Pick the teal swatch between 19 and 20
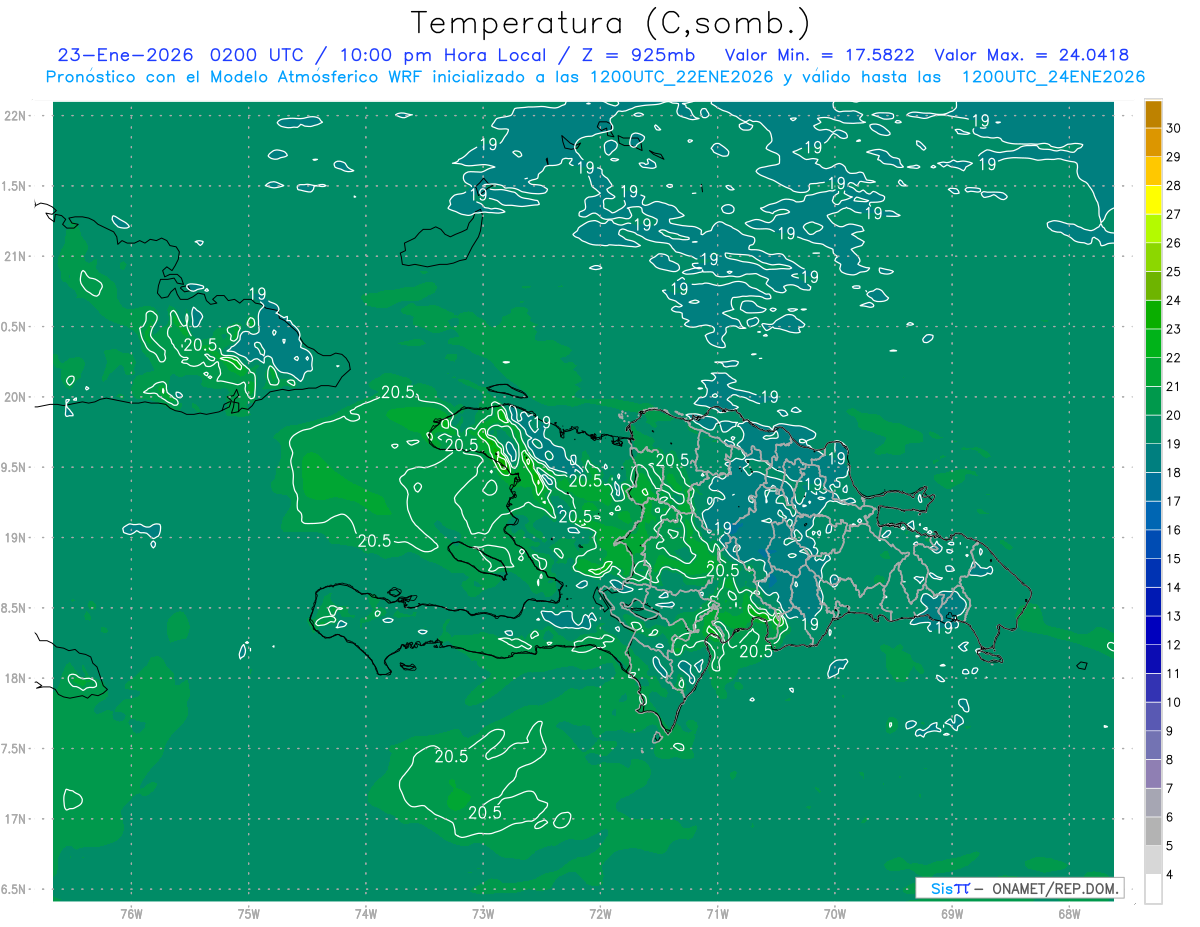Viewport: 1200px width, 927px height. [x=1153, y=430]
